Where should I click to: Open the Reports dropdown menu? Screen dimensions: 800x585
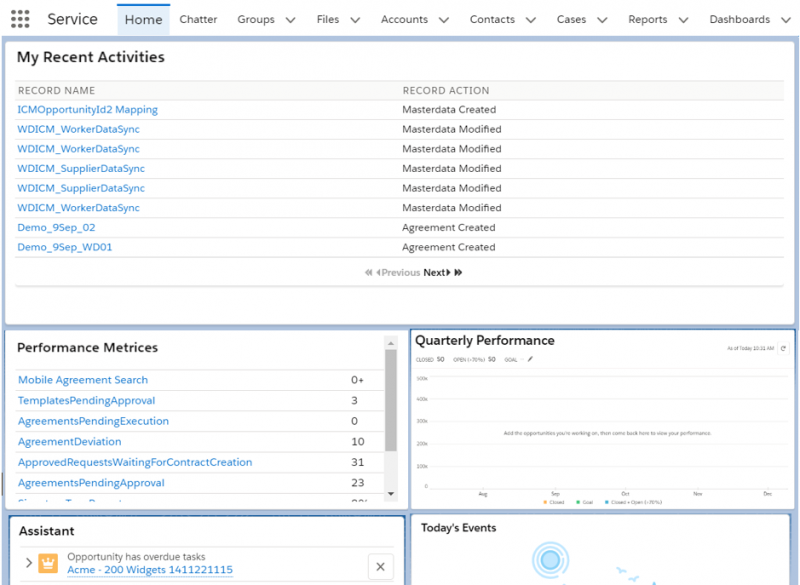pyautogui.click(x=684, y=19)
